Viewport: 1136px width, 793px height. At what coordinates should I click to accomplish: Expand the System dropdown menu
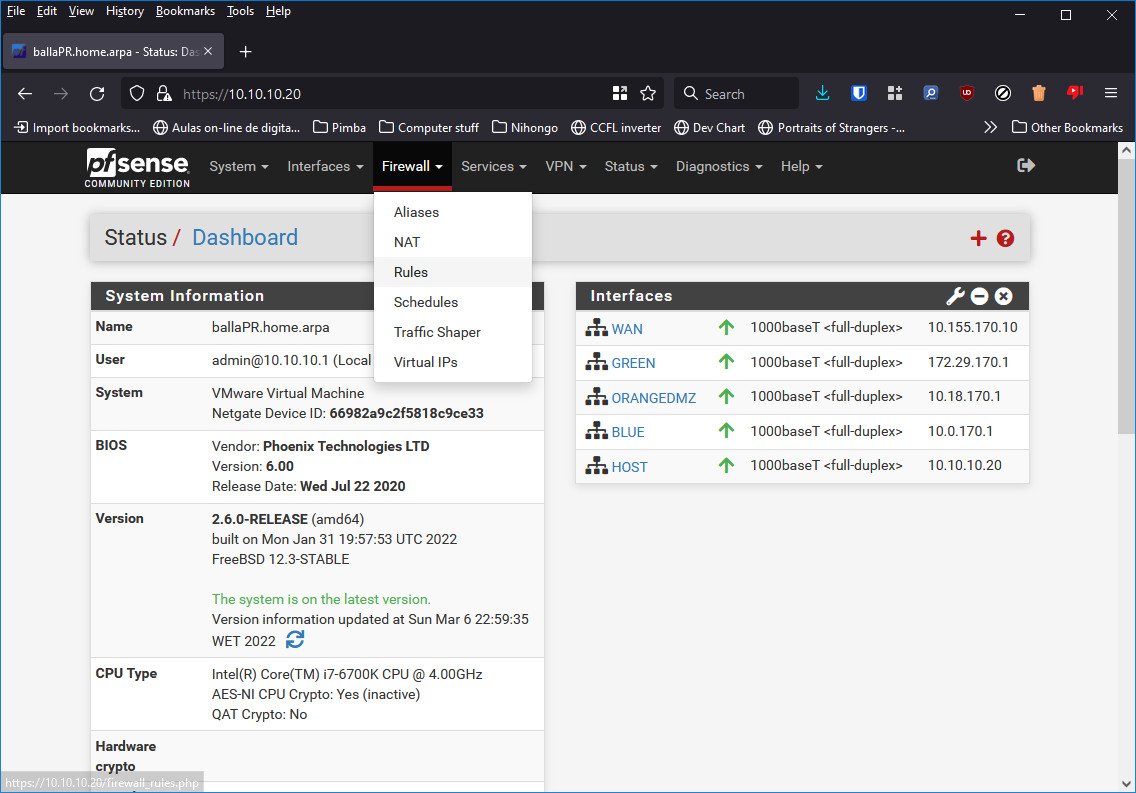238,166
